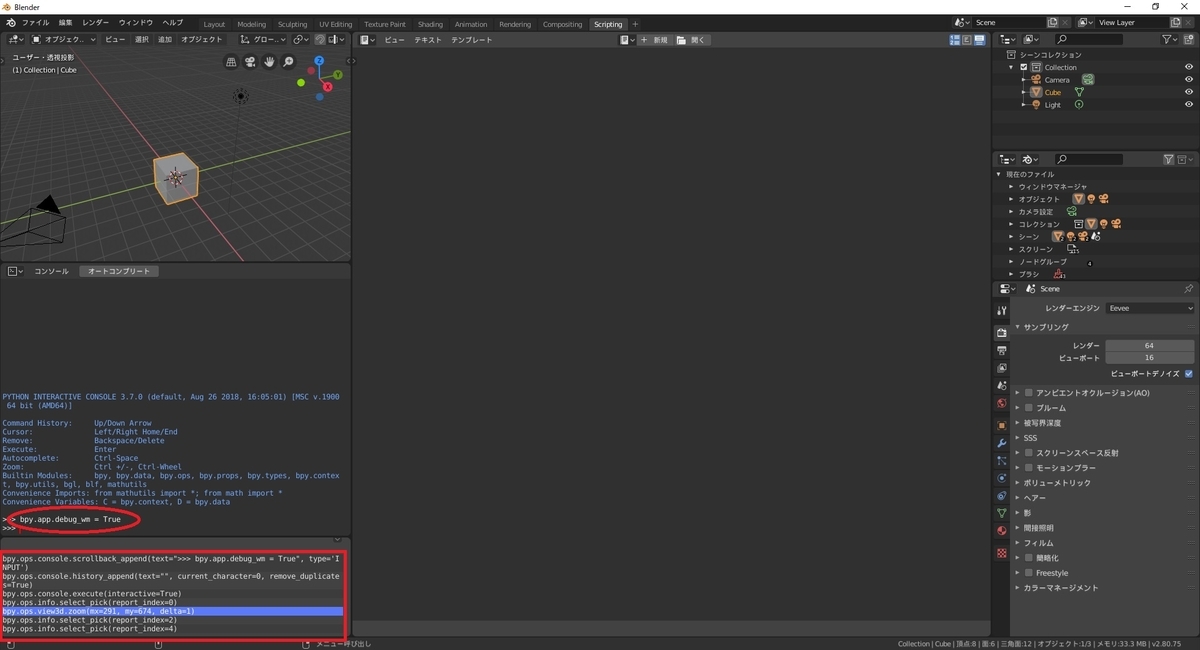Enable Ambient Occlusion (AO) checkbox
This screenshot has height=650, width=1200.
(1028, 393)
